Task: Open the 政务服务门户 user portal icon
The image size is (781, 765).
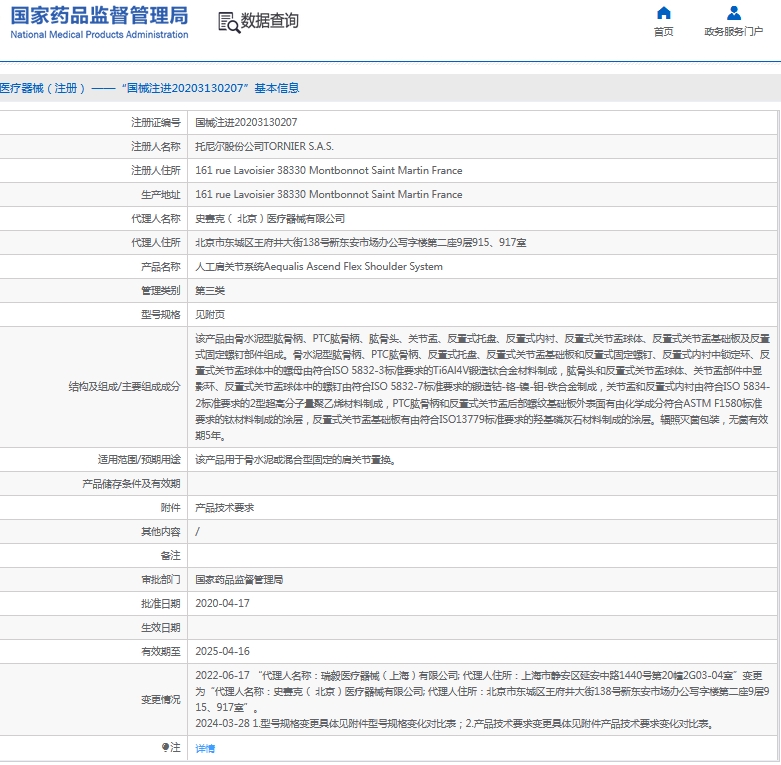Action: 734,13
